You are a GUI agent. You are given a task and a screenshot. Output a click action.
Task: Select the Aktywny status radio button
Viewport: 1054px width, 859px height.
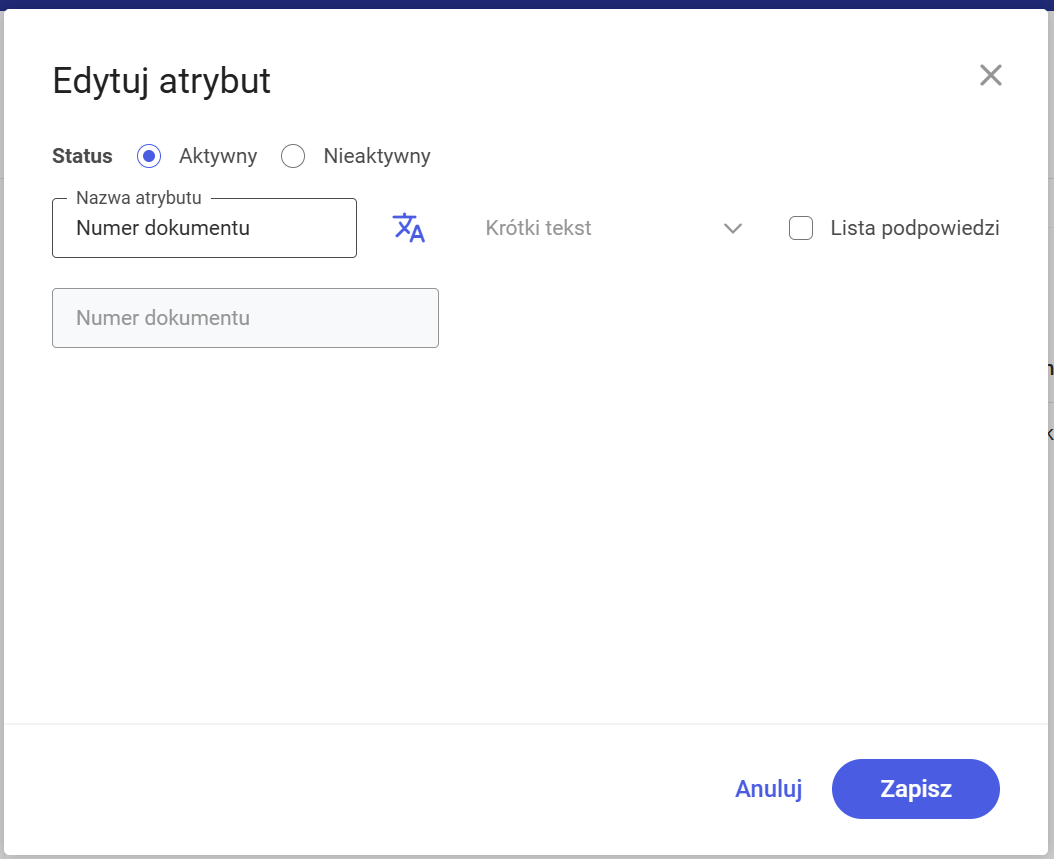point(149,156)
